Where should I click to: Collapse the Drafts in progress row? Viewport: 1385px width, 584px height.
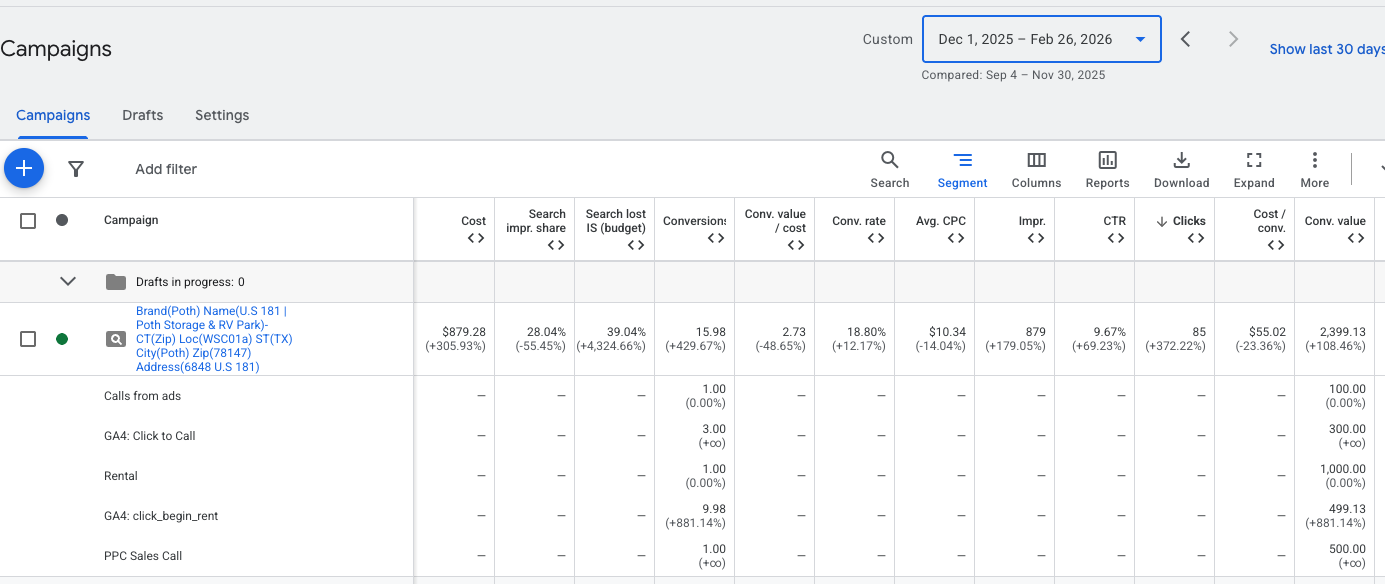tap(68, 281)
